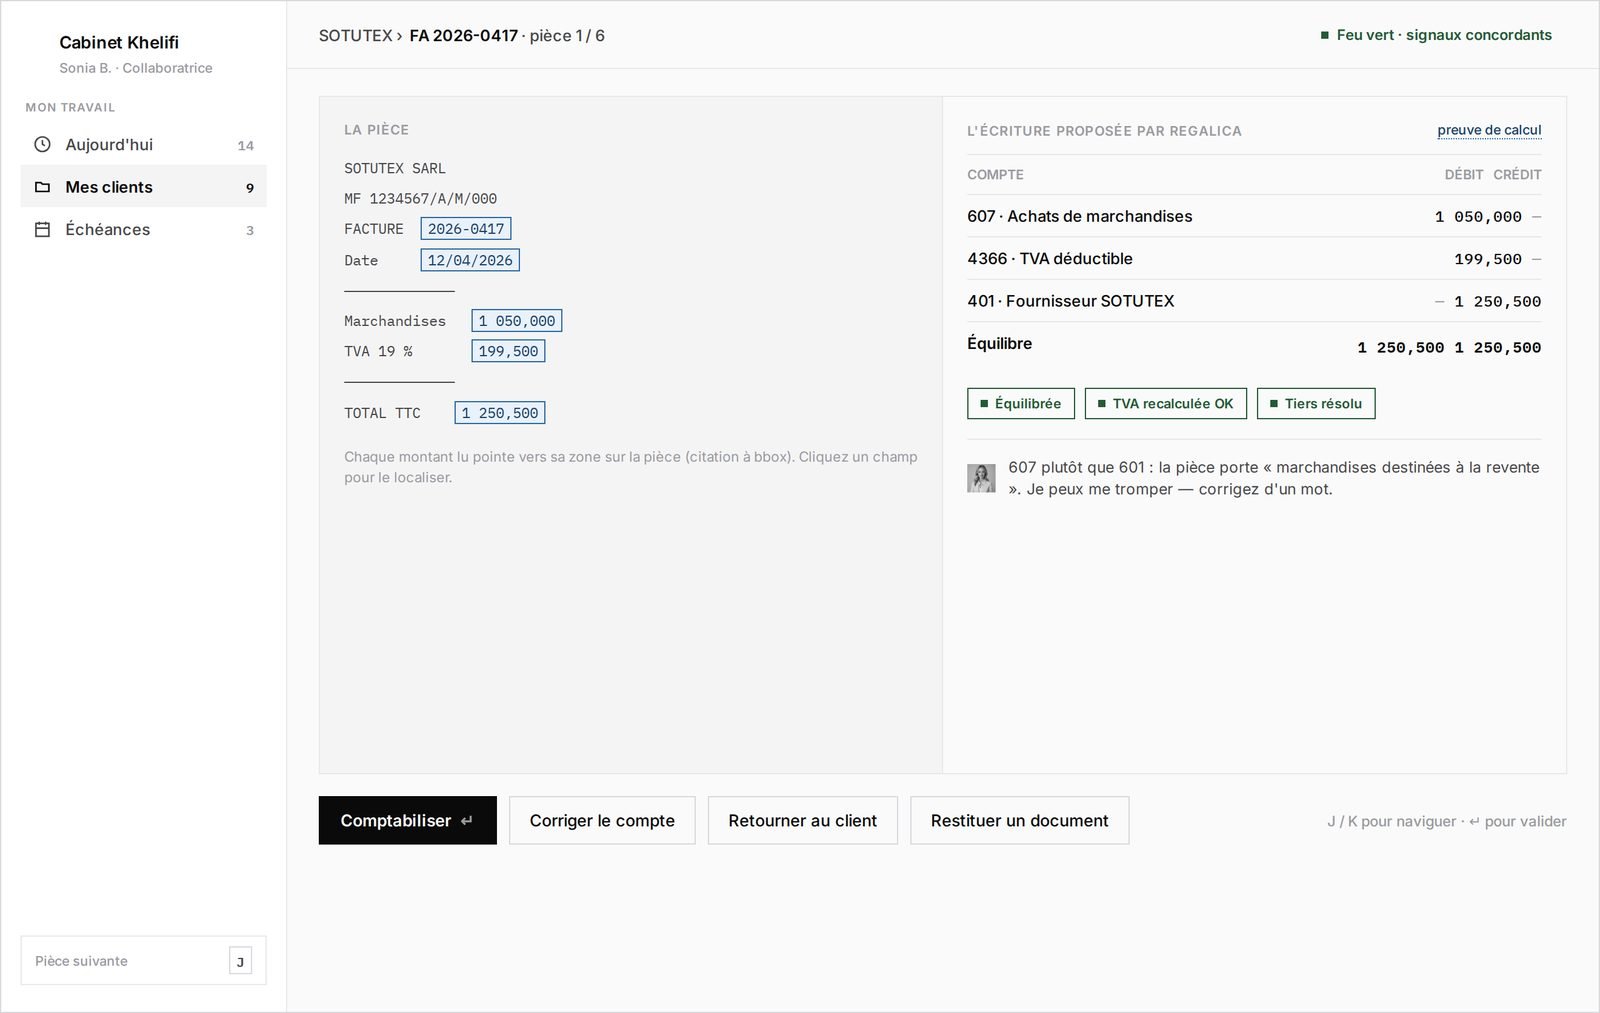Click the badge count 9 beside Mes clients

pyautogui.click(x=250, y=188)
